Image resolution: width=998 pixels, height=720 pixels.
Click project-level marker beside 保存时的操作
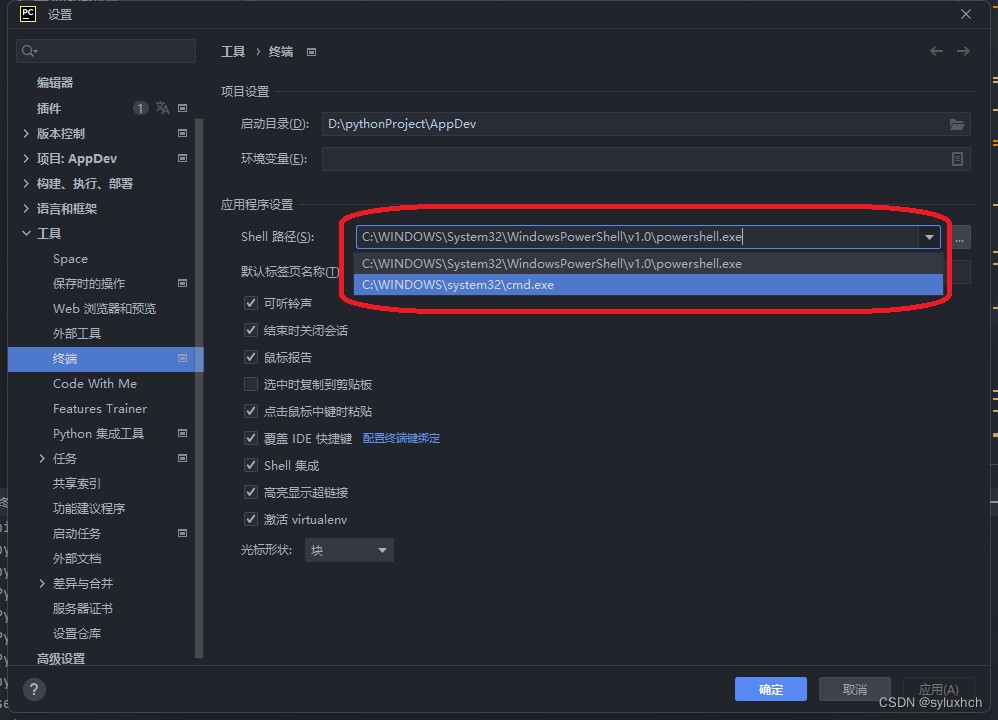click(x=183, y=283)
